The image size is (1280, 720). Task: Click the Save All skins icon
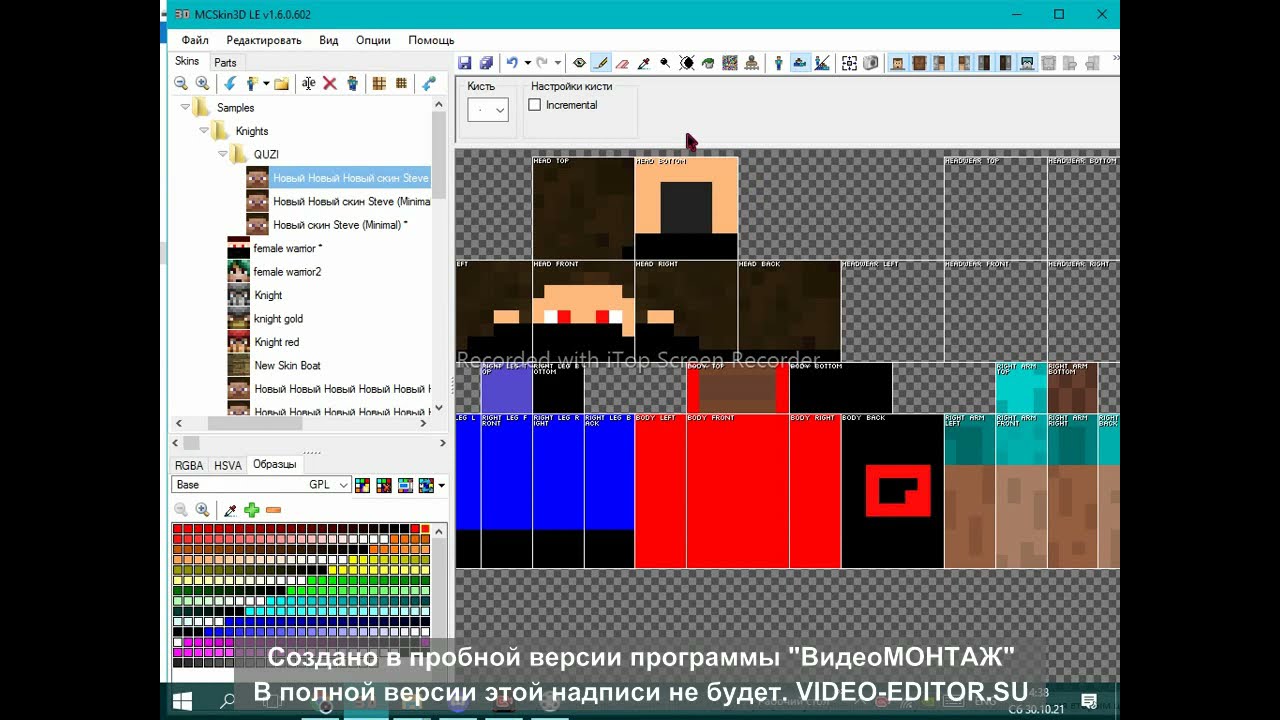(487, 63)
